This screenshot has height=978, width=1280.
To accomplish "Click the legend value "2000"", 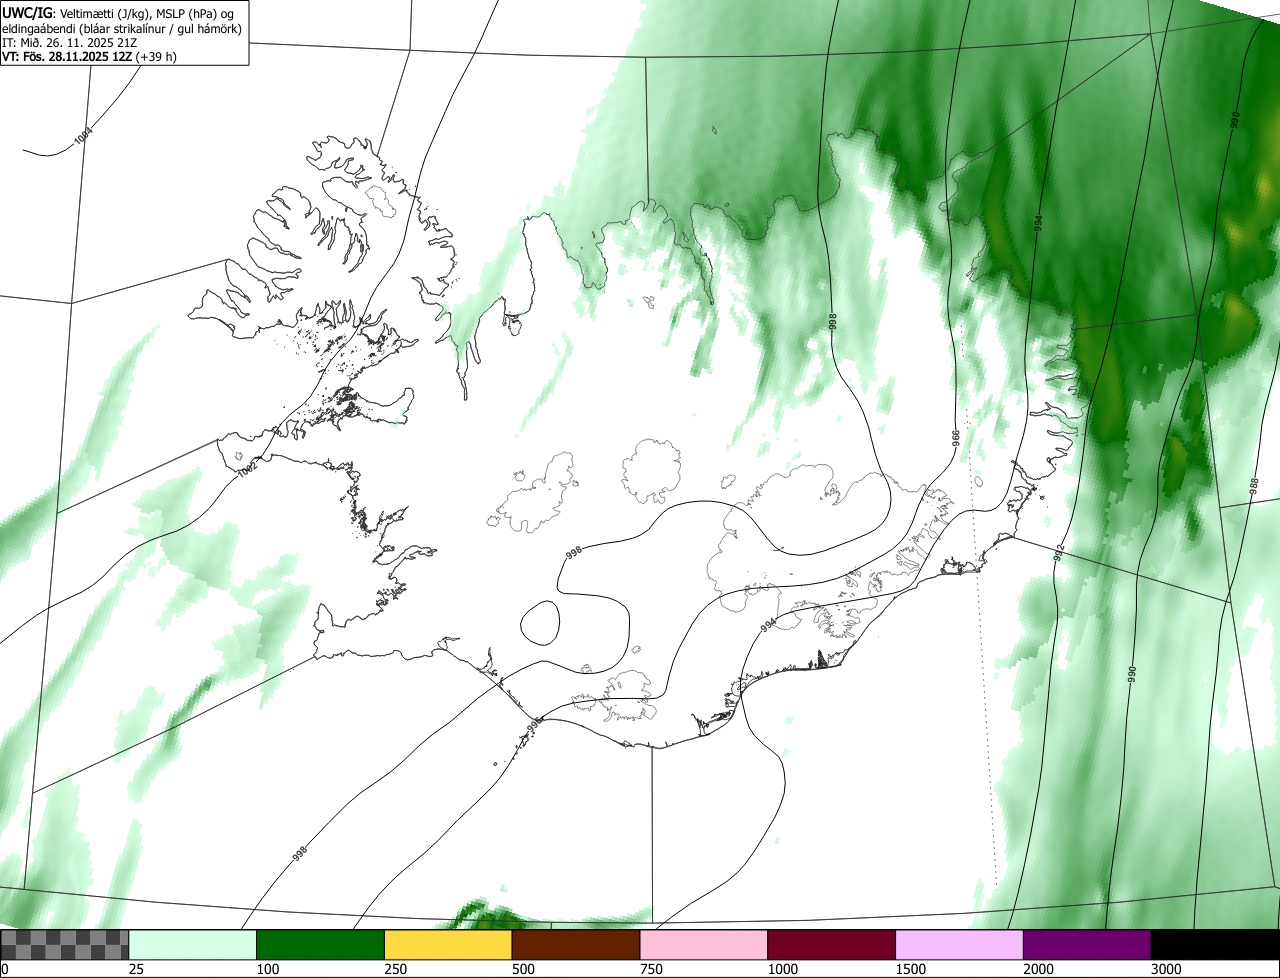I will click(x=1037, y=969).
